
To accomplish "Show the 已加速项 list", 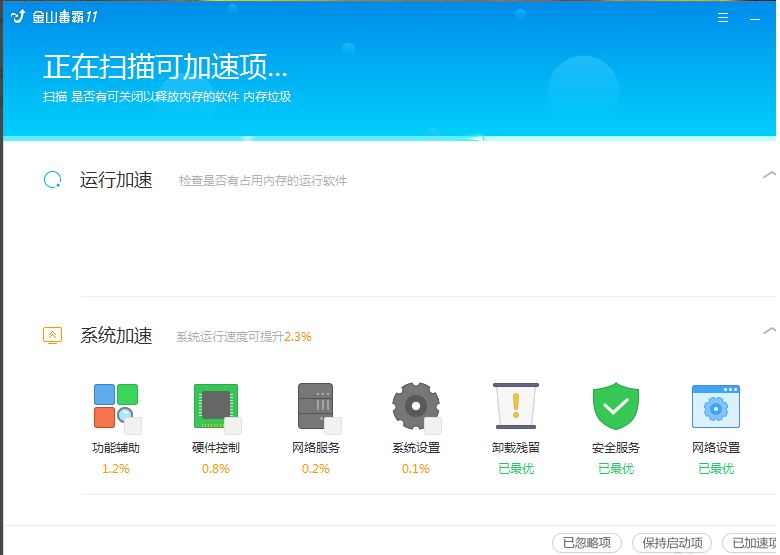I will click(x=752, y=543).
